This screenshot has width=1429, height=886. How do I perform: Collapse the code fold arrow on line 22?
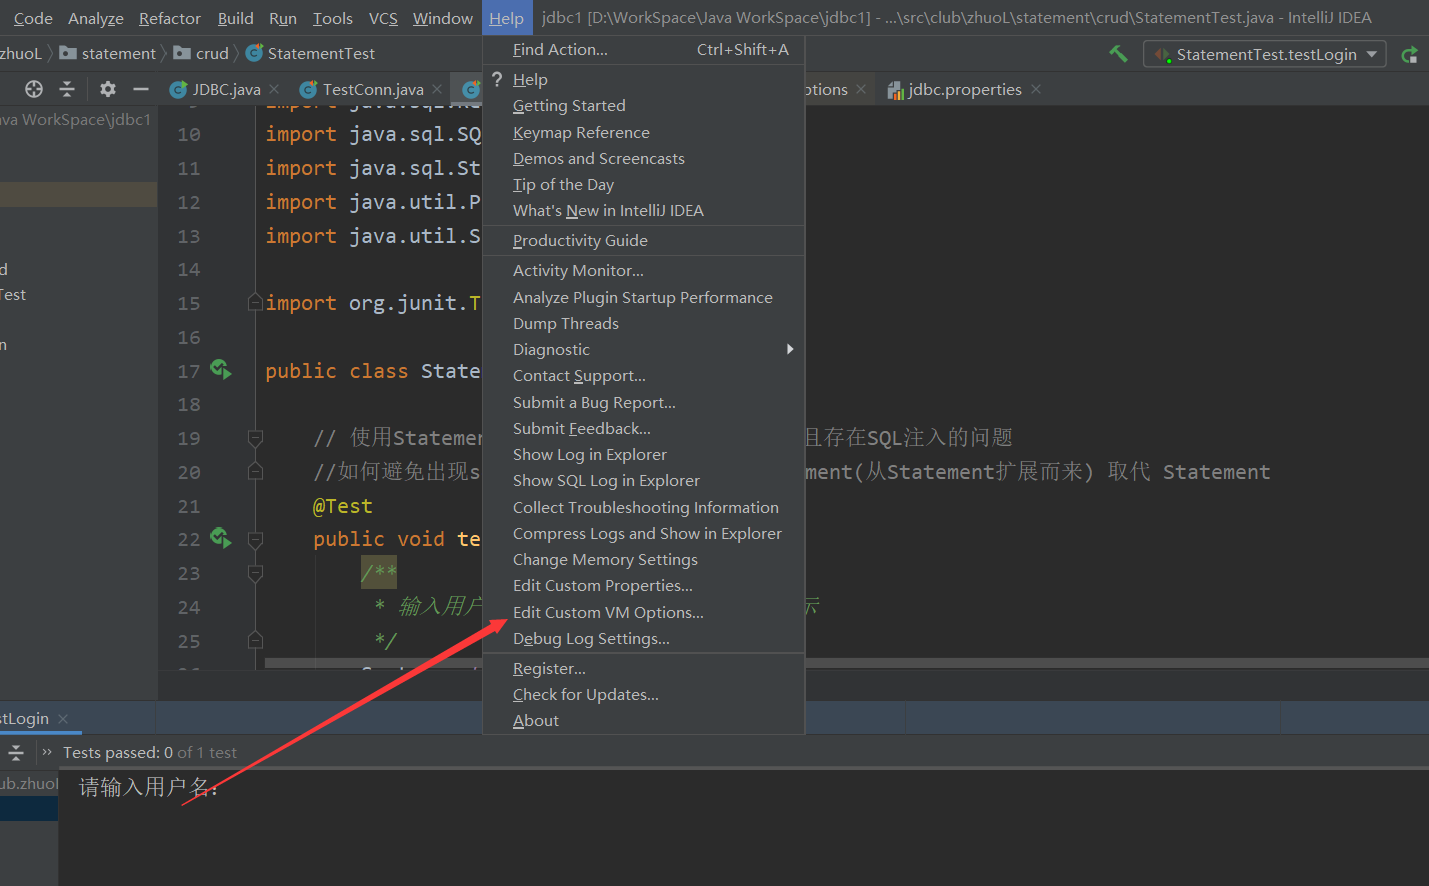[x=255, y=537]
